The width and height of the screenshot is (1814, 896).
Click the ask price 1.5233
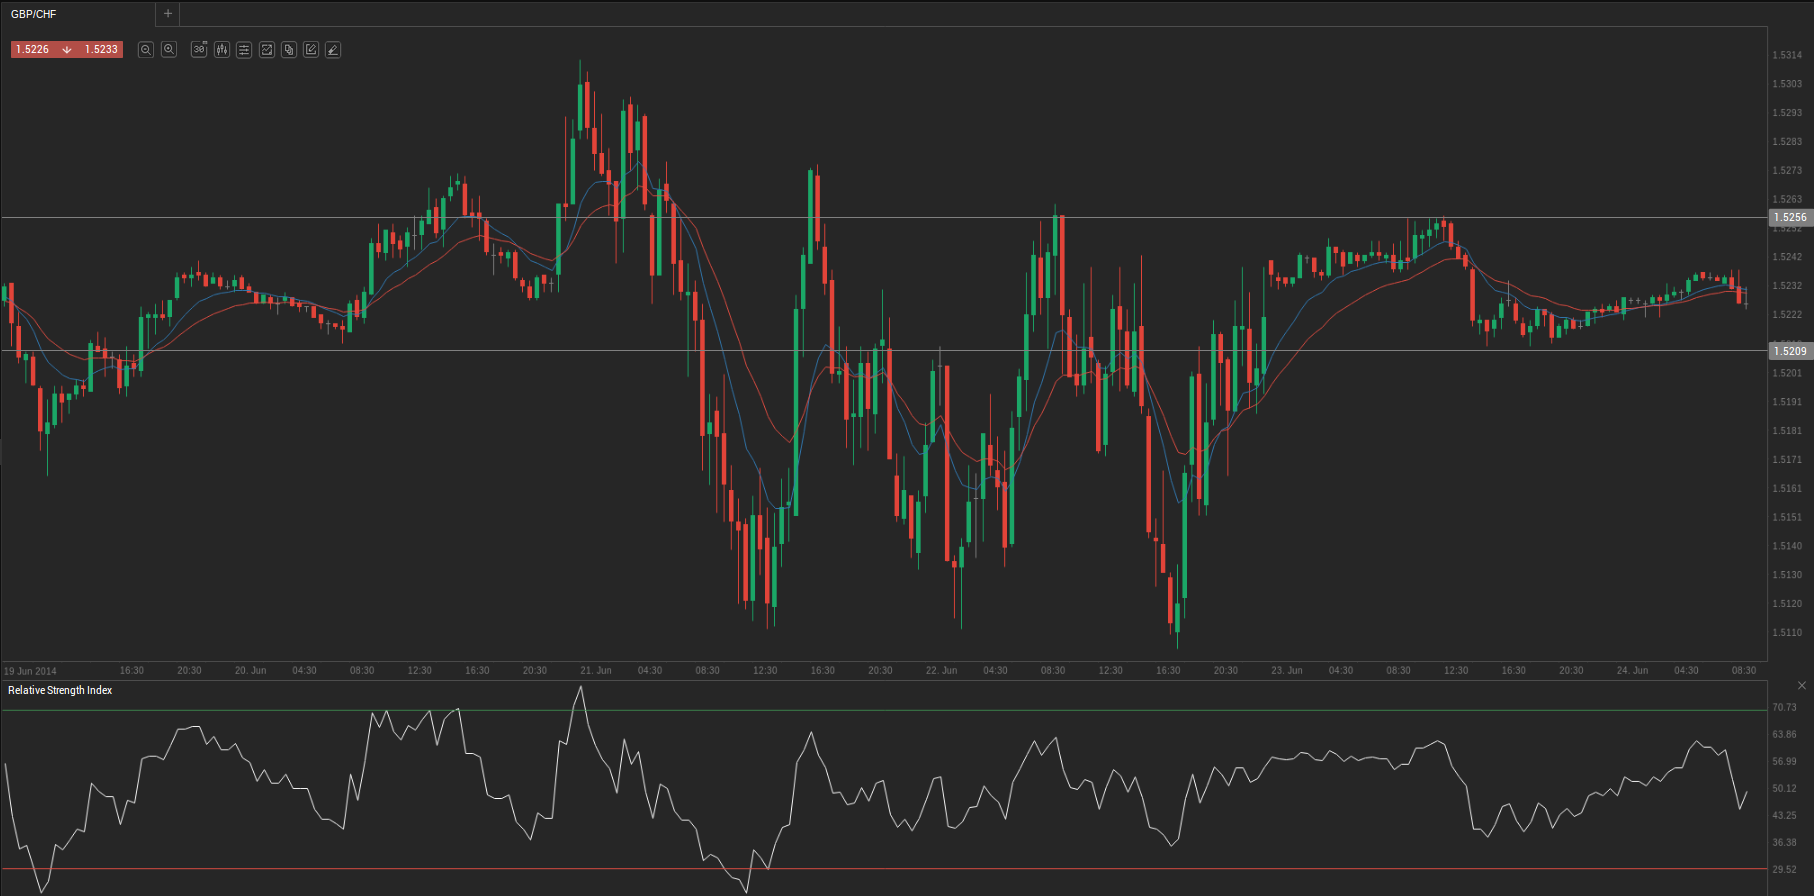(x=101, y=50)
